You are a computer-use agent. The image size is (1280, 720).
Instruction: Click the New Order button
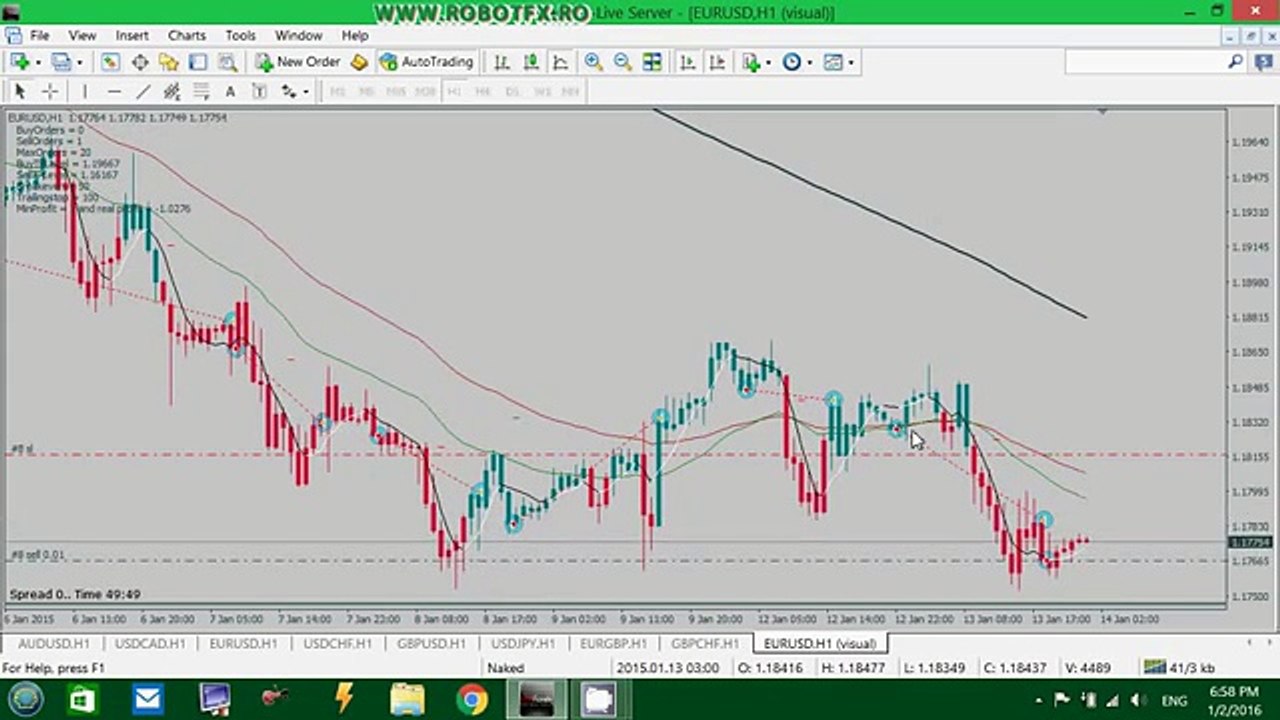click(298, 62)
